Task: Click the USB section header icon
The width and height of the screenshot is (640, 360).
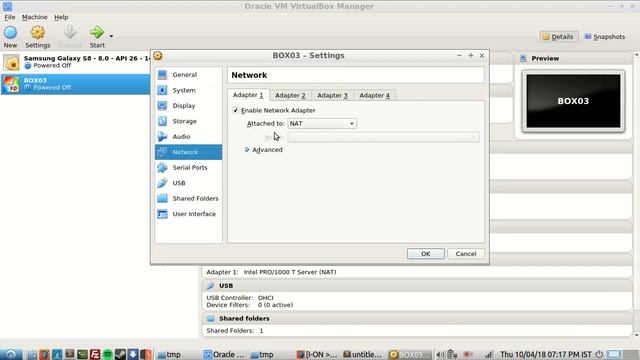Action: [211, 286]
